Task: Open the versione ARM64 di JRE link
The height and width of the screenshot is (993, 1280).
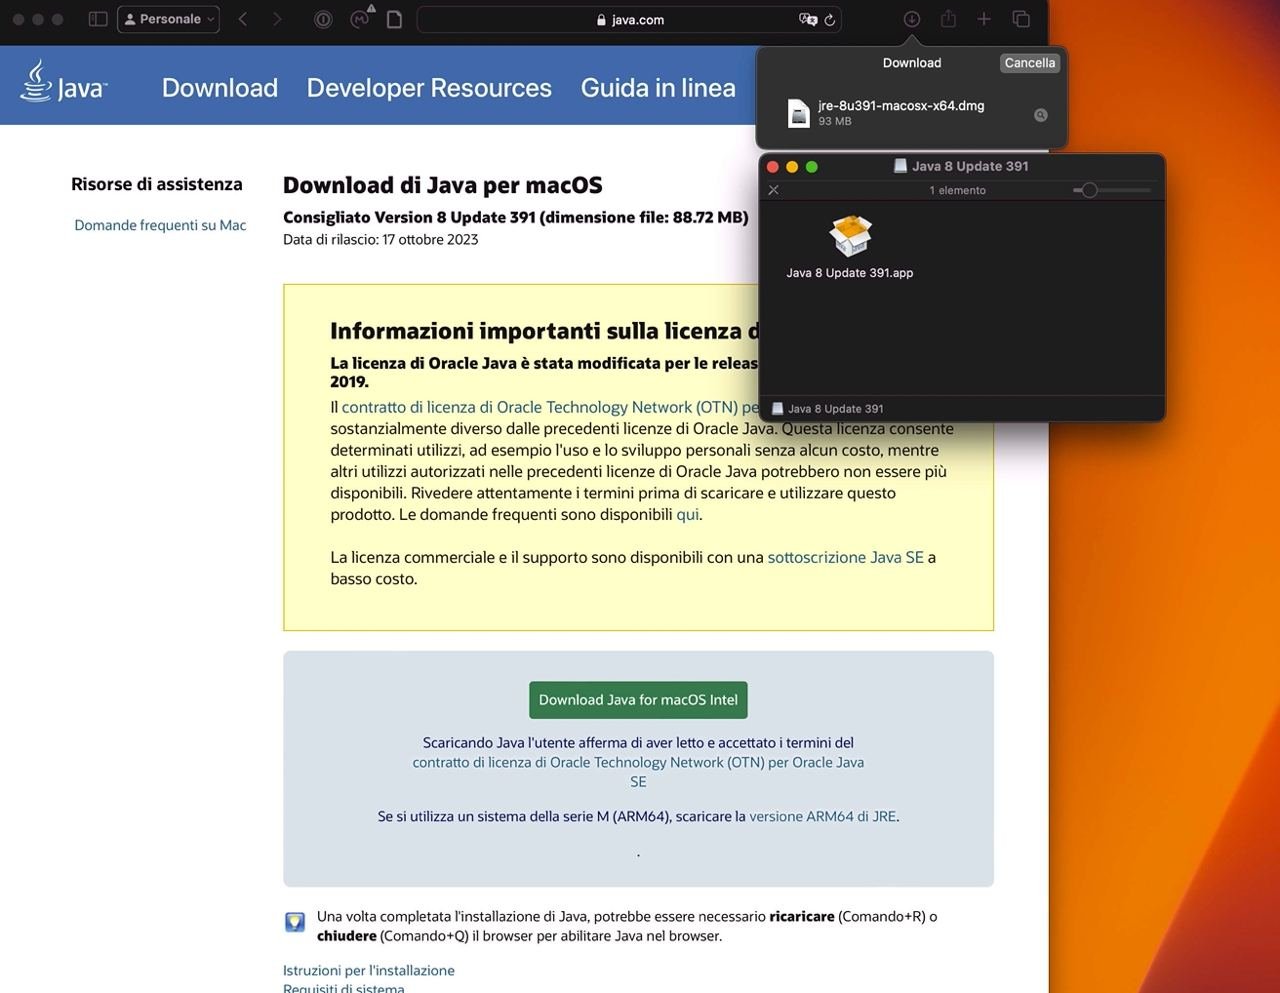Action: (x=822, y=816)
